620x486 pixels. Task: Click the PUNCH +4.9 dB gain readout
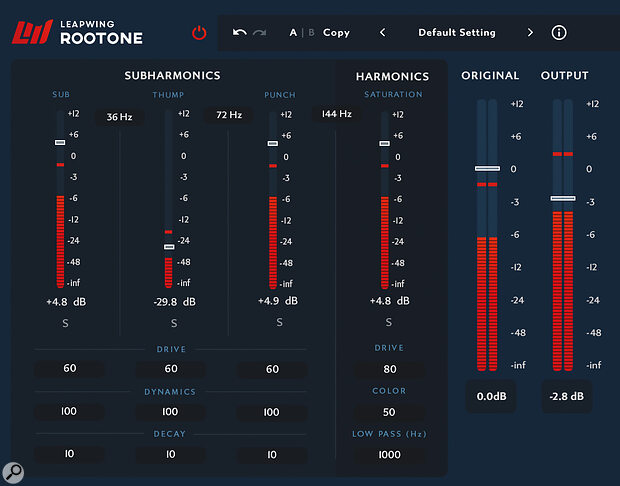tap(278, 301)
